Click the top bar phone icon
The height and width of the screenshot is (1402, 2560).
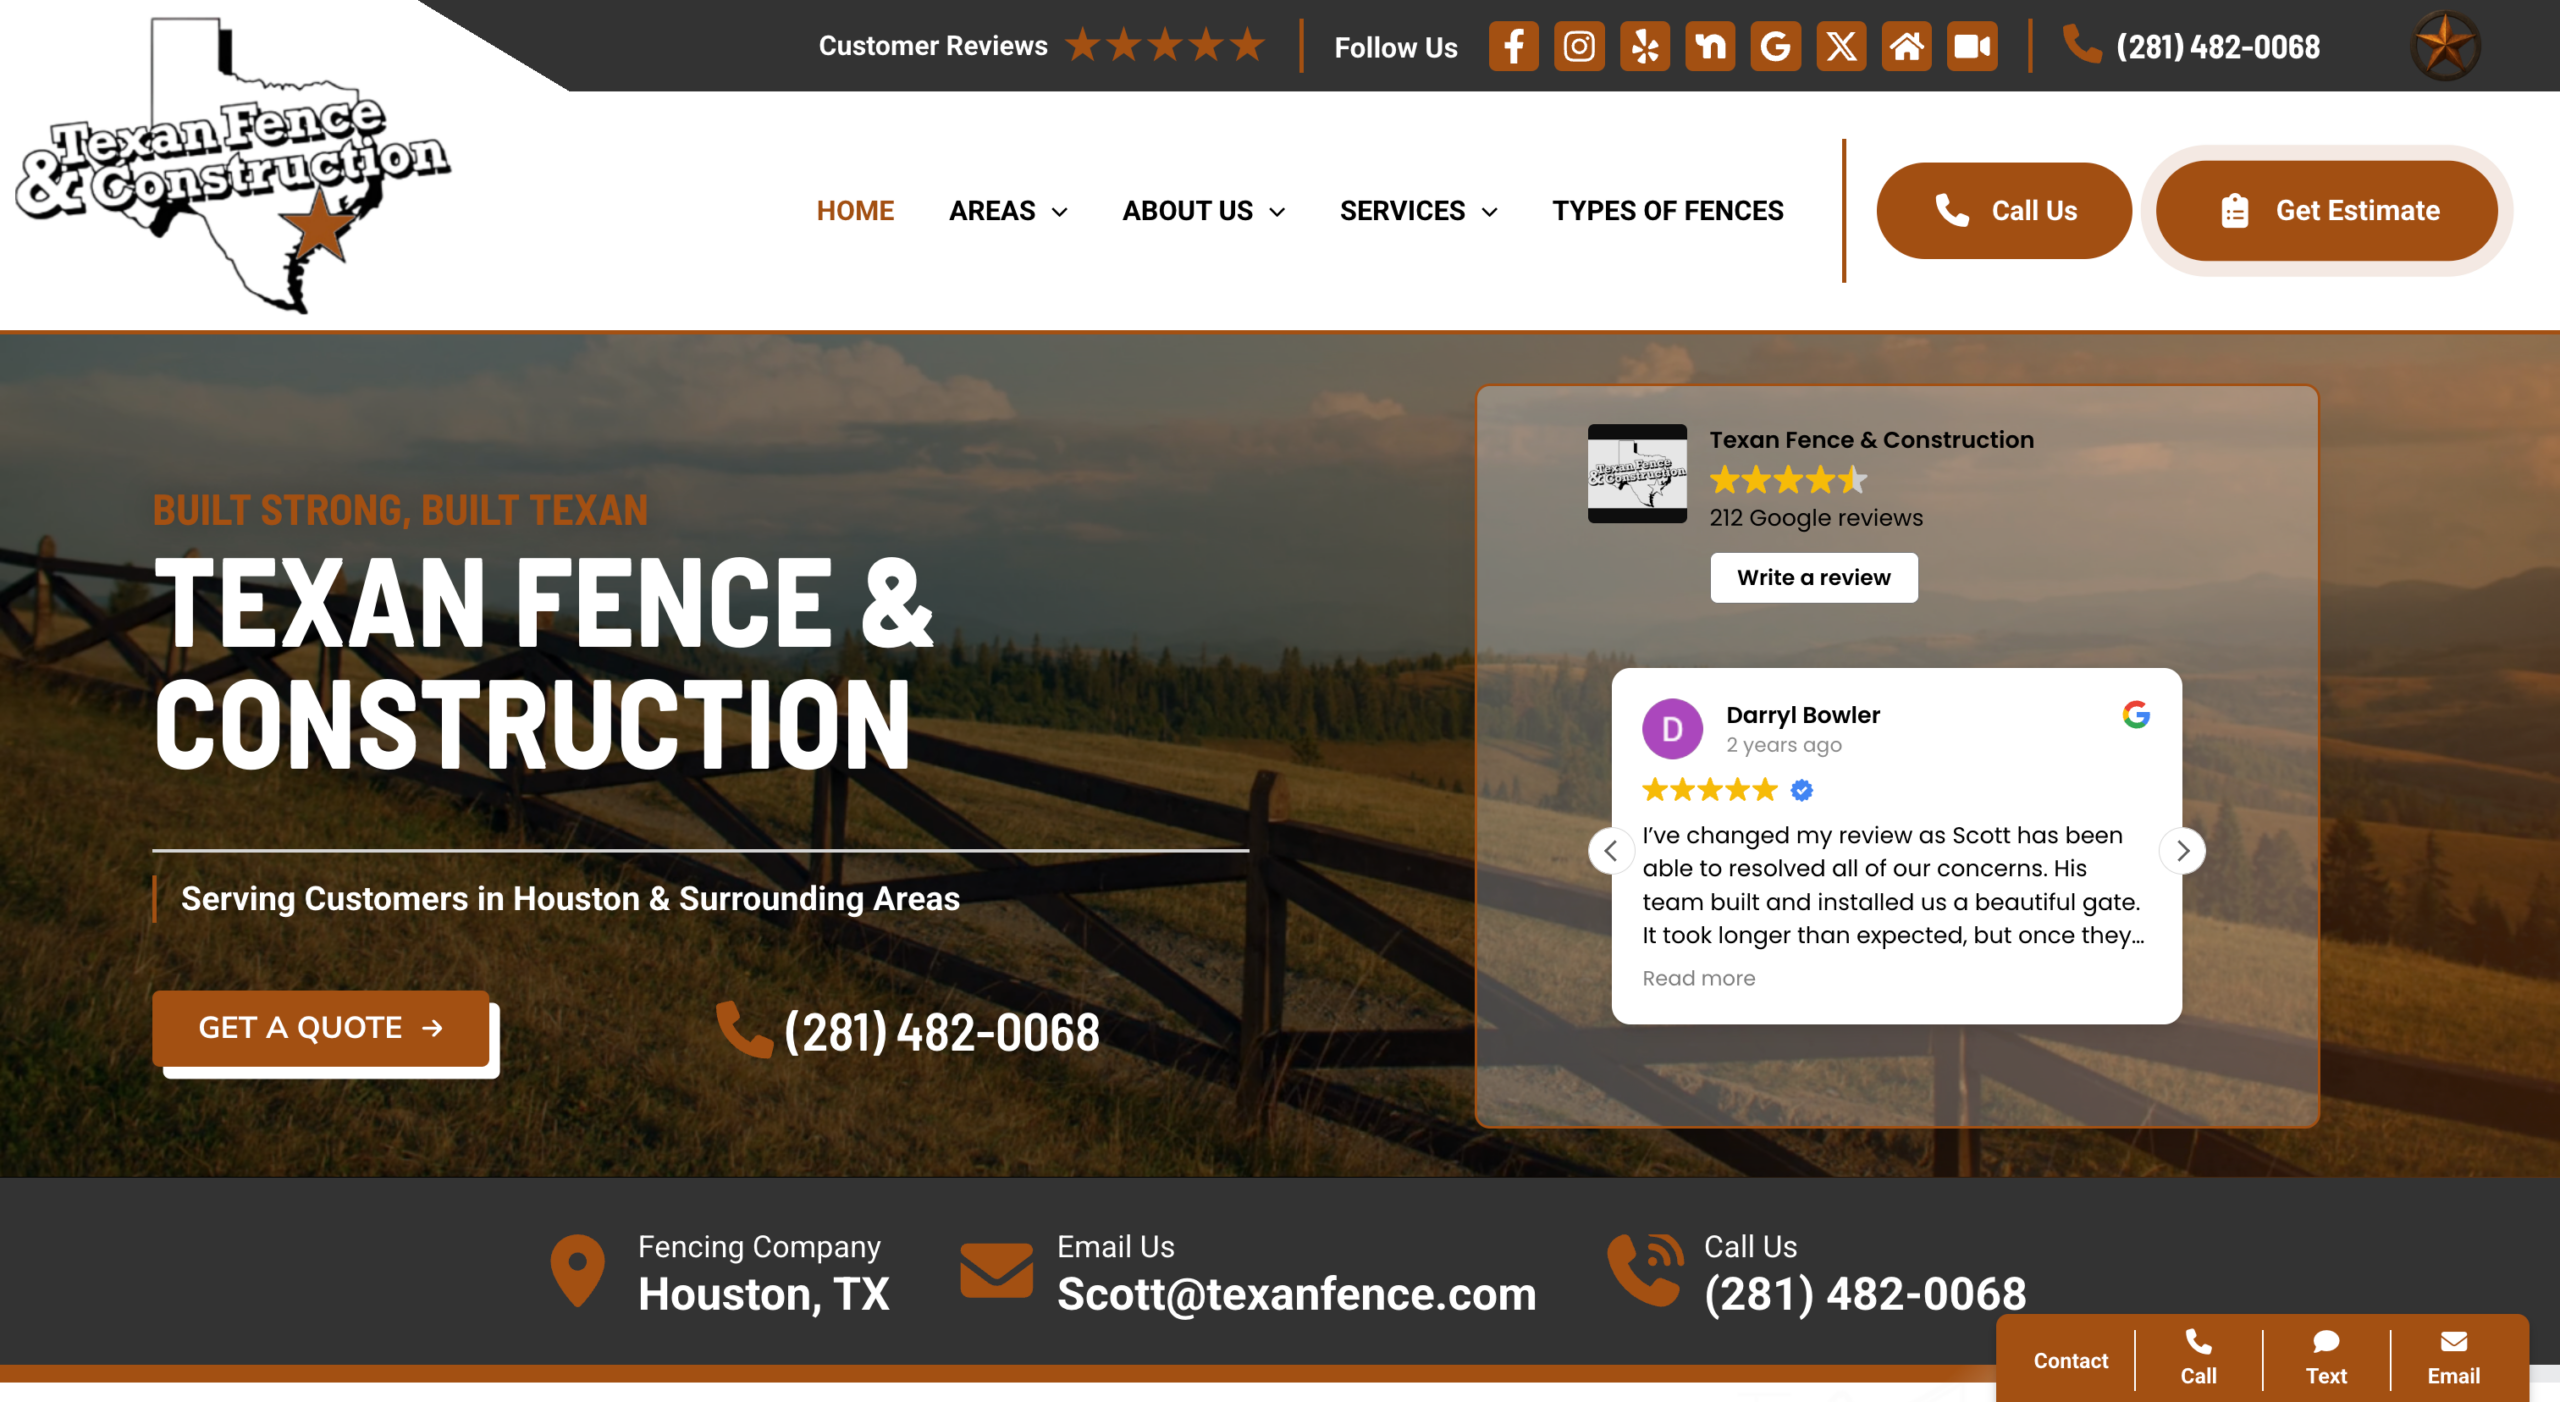2082,45
